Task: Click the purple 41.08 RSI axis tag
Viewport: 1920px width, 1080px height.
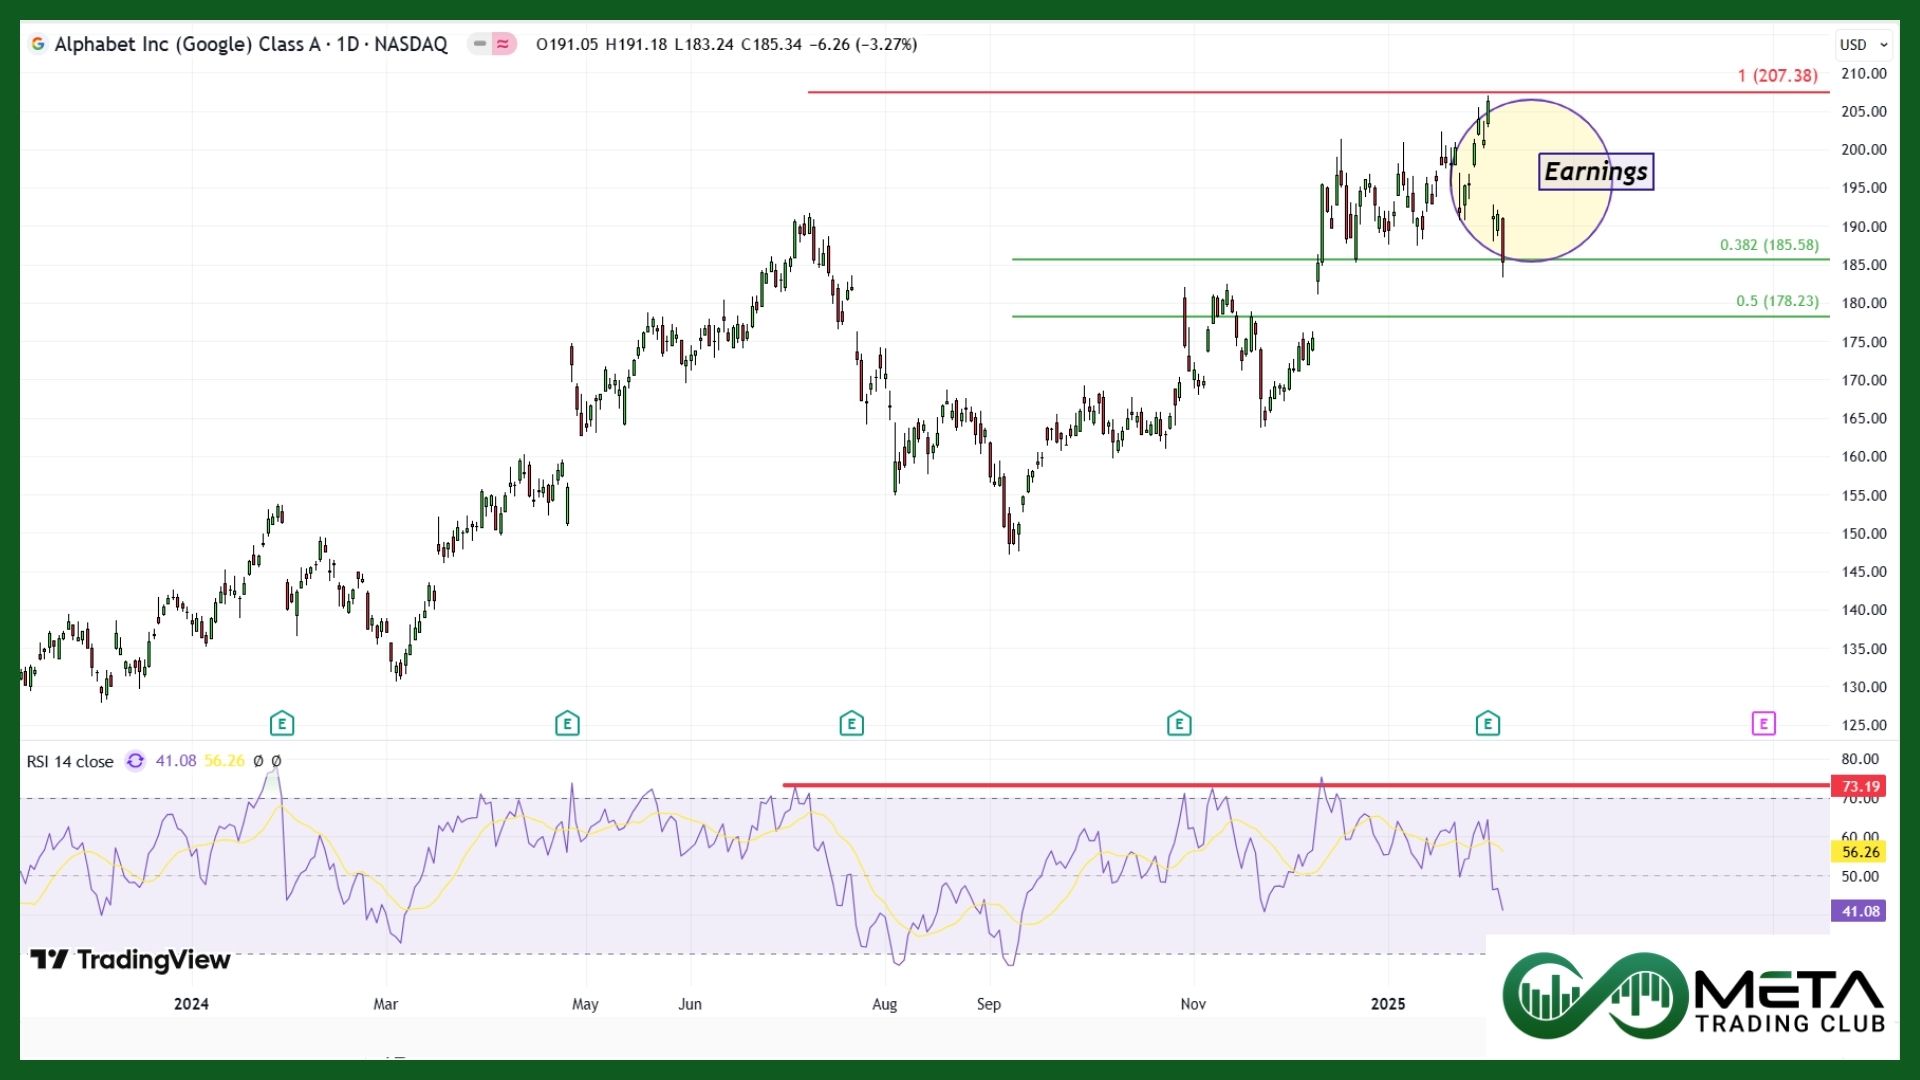Action: 1858,911
